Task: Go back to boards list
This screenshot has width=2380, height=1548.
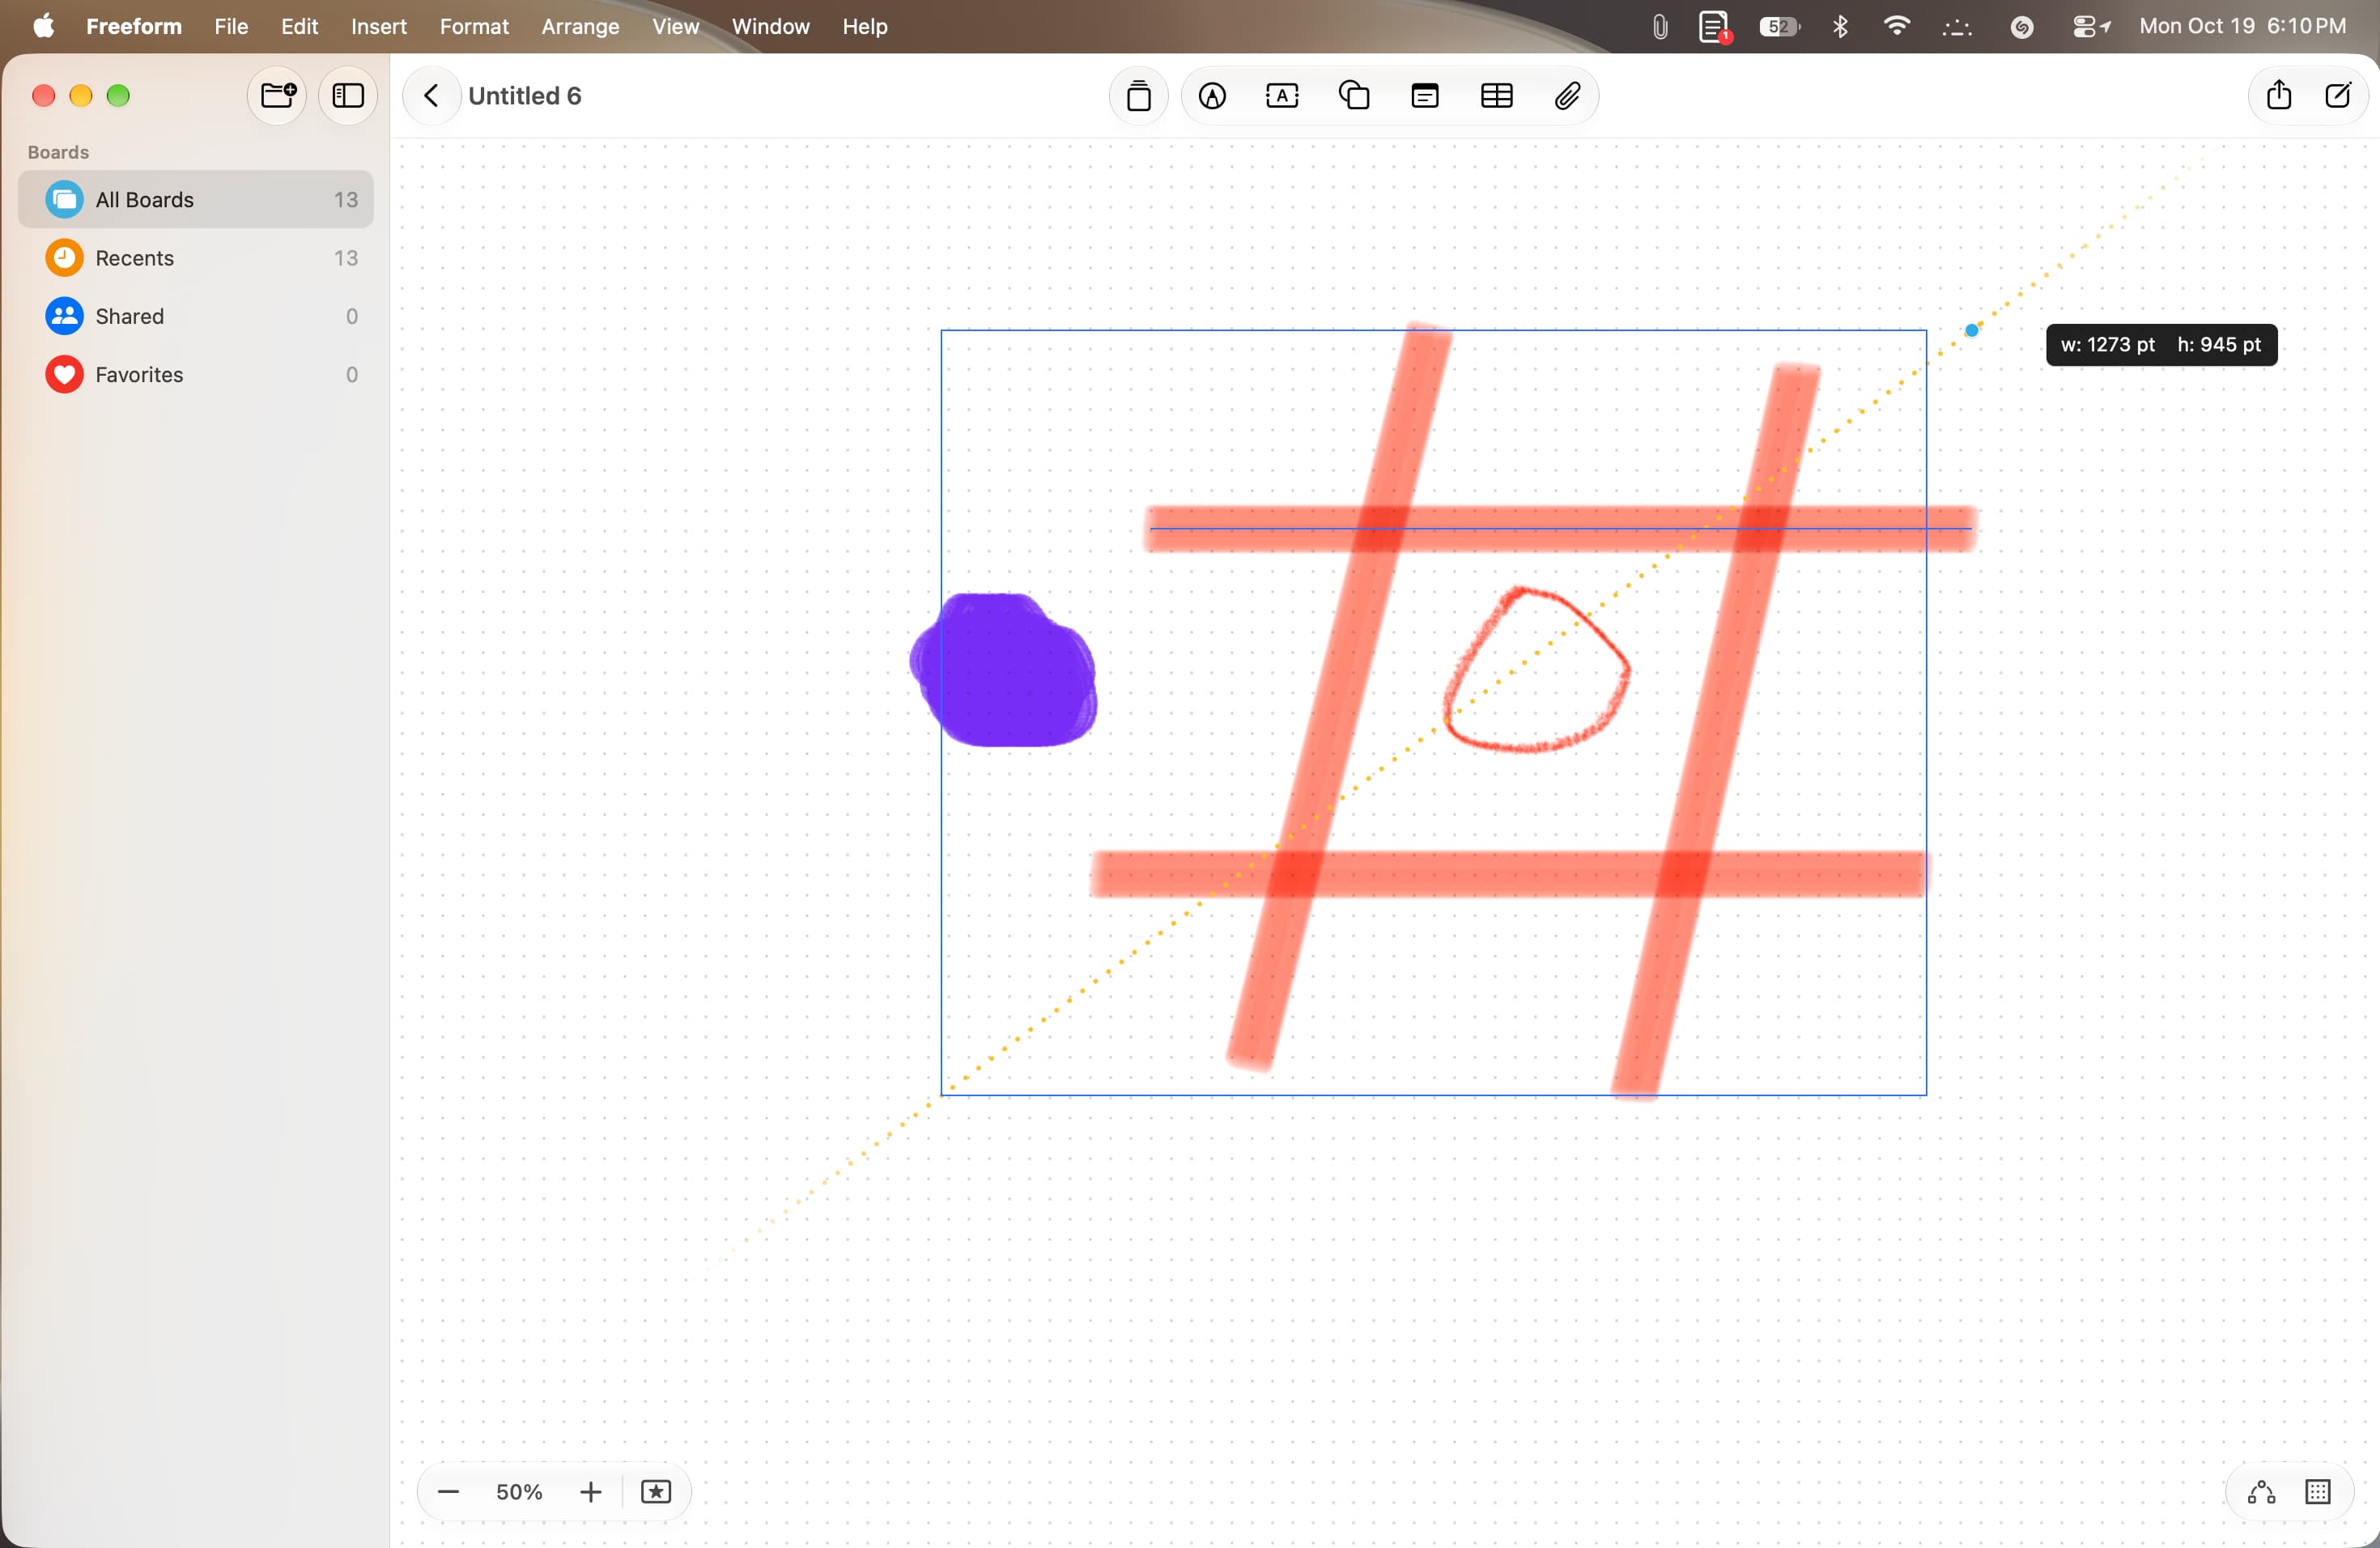Action: 431,96
